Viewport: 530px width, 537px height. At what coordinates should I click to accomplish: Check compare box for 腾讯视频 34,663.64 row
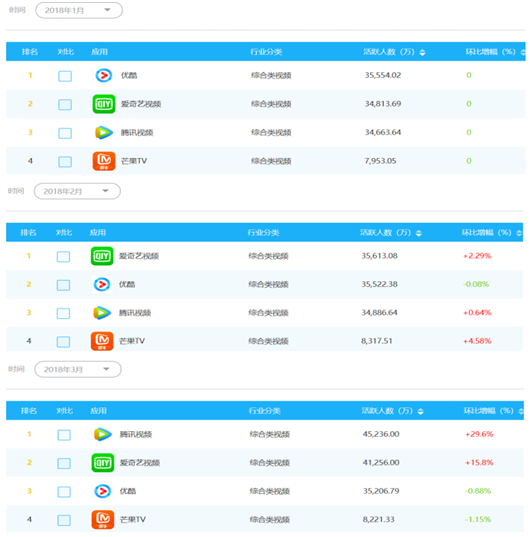[x=65, y=133]
